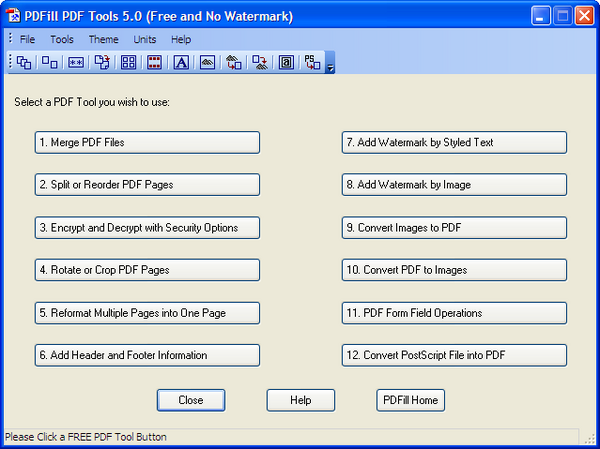Open the Theme menu
Screen dimensions: 600x449
[103, 40]
